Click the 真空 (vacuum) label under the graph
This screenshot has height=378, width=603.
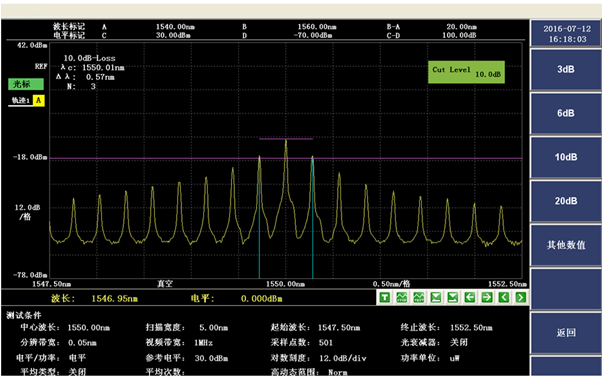click(165, 284)
